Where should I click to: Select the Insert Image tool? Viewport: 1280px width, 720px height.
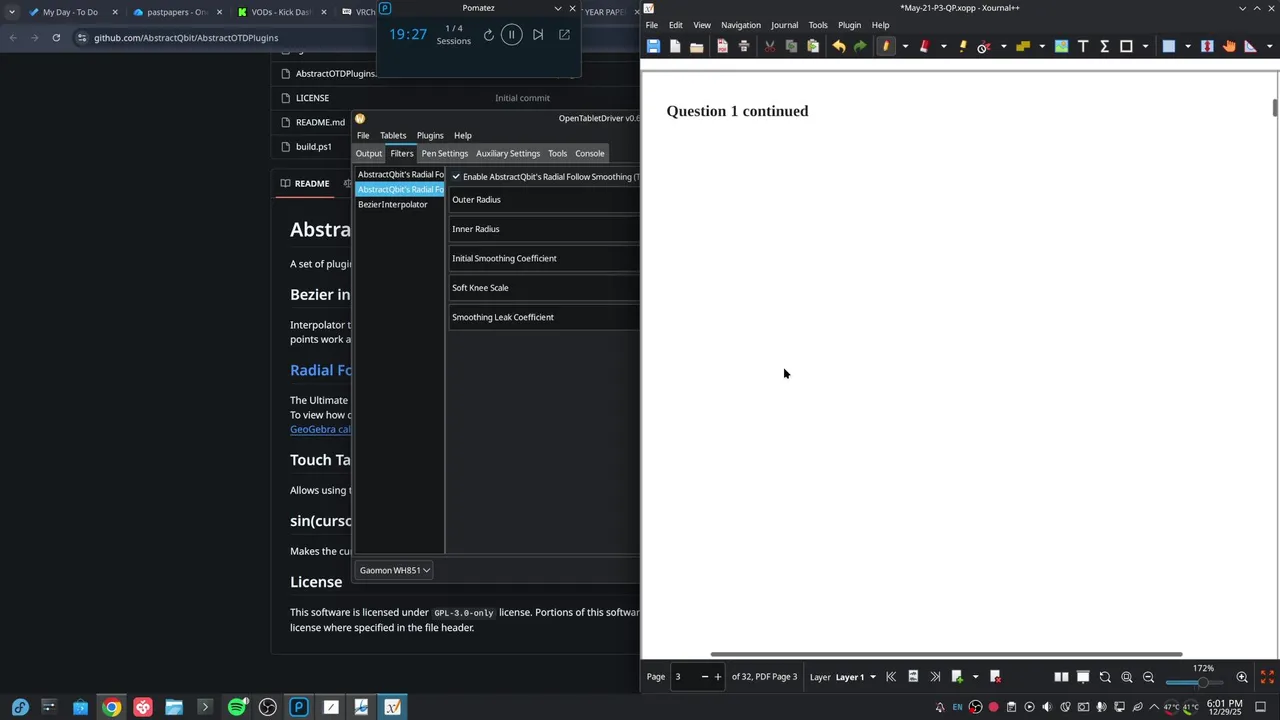click(x=1061, y=46)
